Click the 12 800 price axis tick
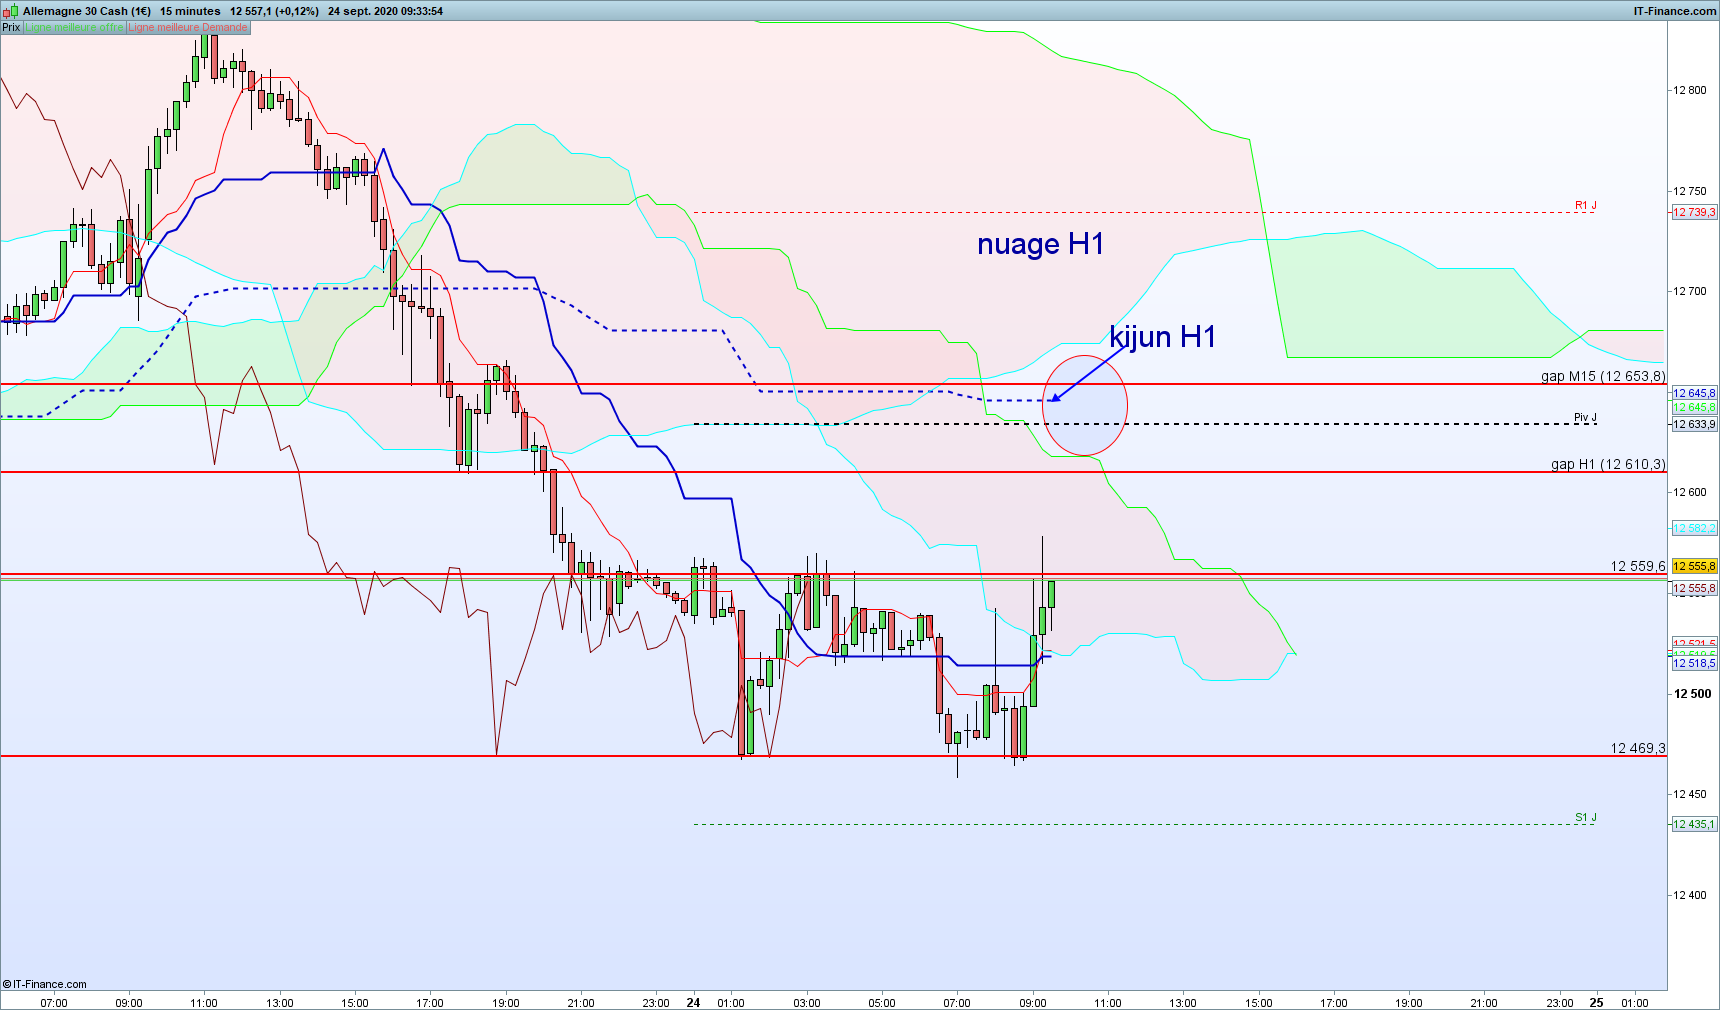This screenshot has height=1010, width=1720. [x=1690, y=90]
